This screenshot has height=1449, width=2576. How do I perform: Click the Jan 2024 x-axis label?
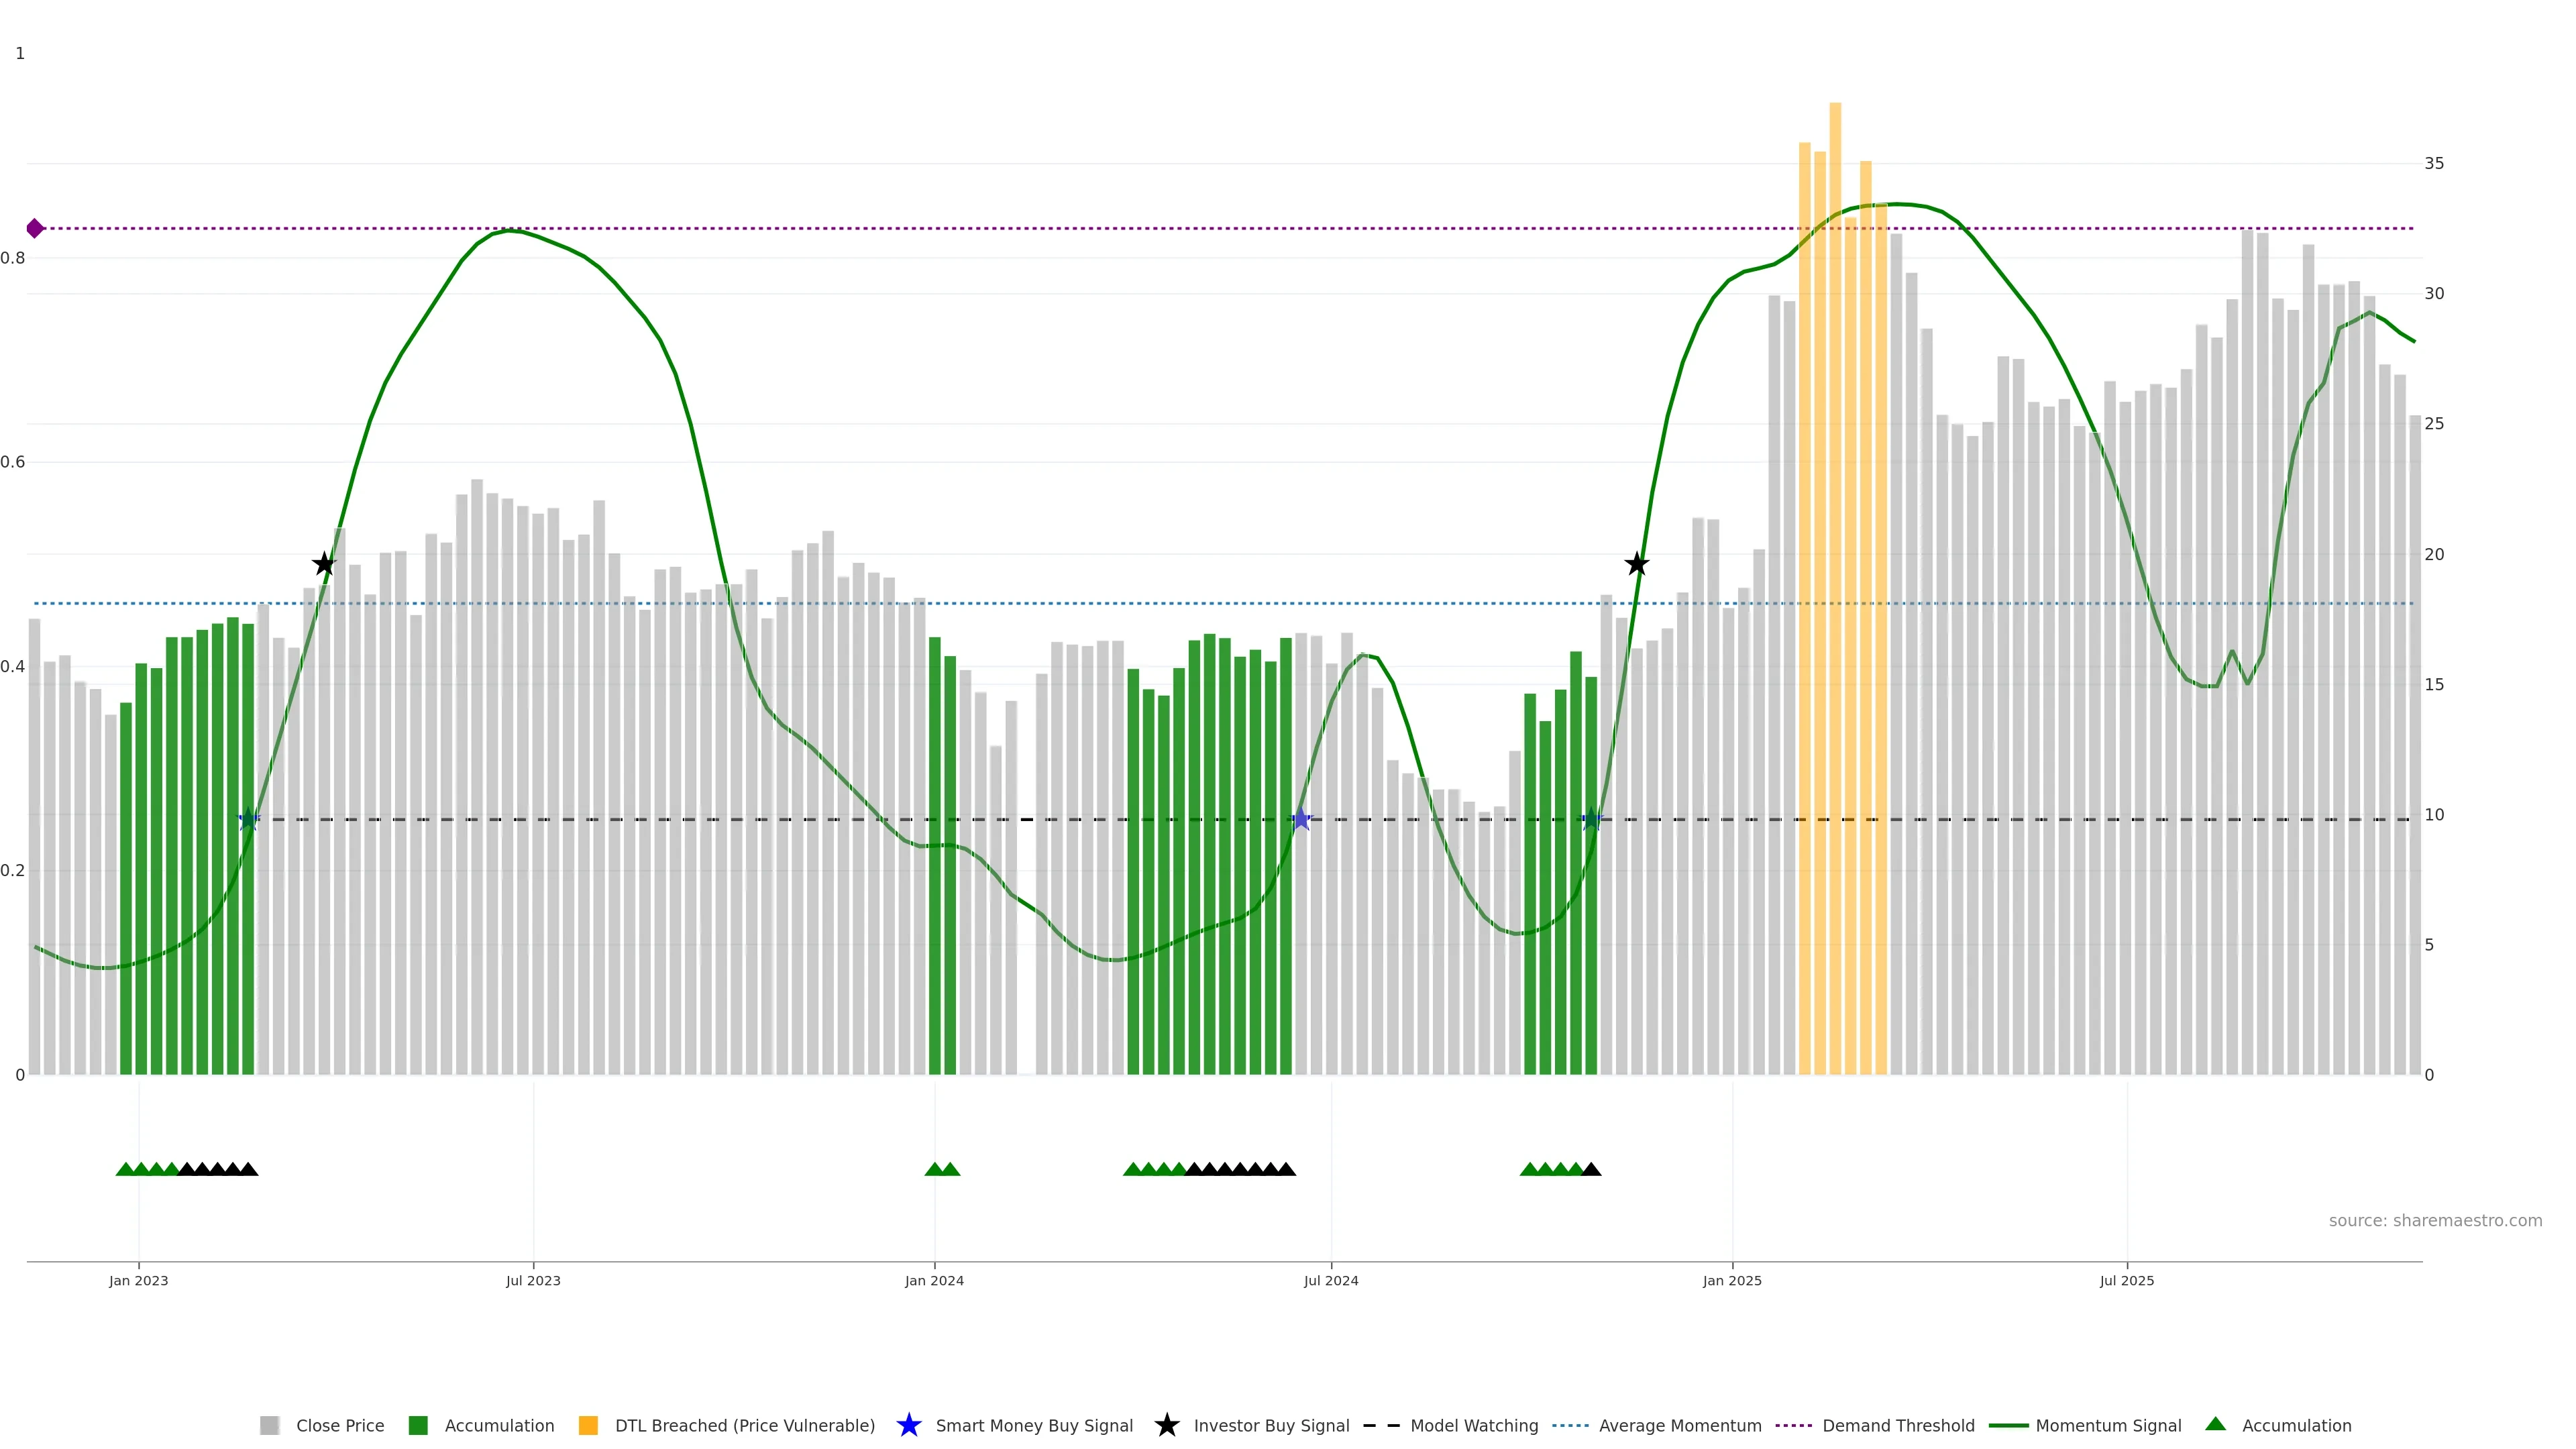pyautogui.click(x=934, y=1280)
